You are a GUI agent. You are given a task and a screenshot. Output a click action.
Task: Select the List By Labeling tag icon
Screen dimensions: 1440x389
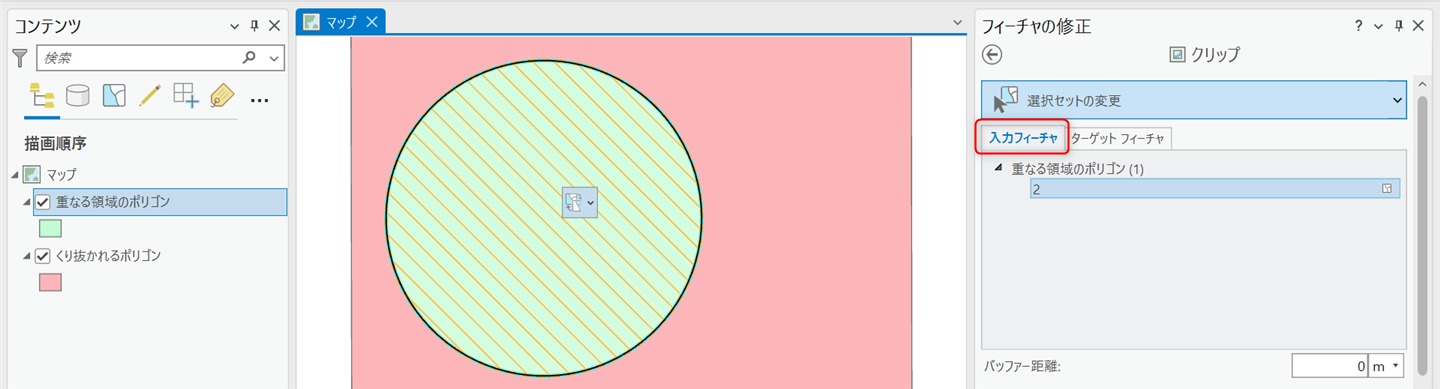click(x=222, y=95)
